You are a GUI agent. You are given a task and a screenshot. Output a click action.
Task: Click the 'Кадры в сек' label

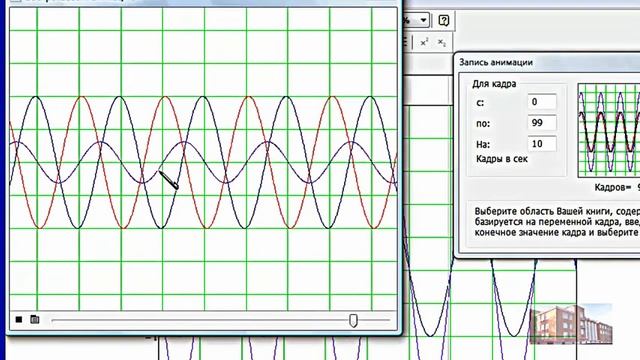(x=502, y=159)
